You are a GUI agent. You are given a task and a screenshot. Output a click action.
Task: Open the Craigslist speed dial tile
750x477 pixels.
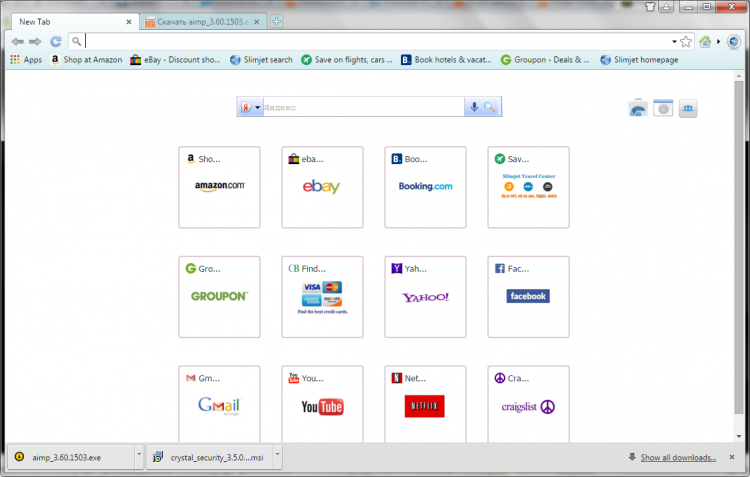[x=529, y=404]
